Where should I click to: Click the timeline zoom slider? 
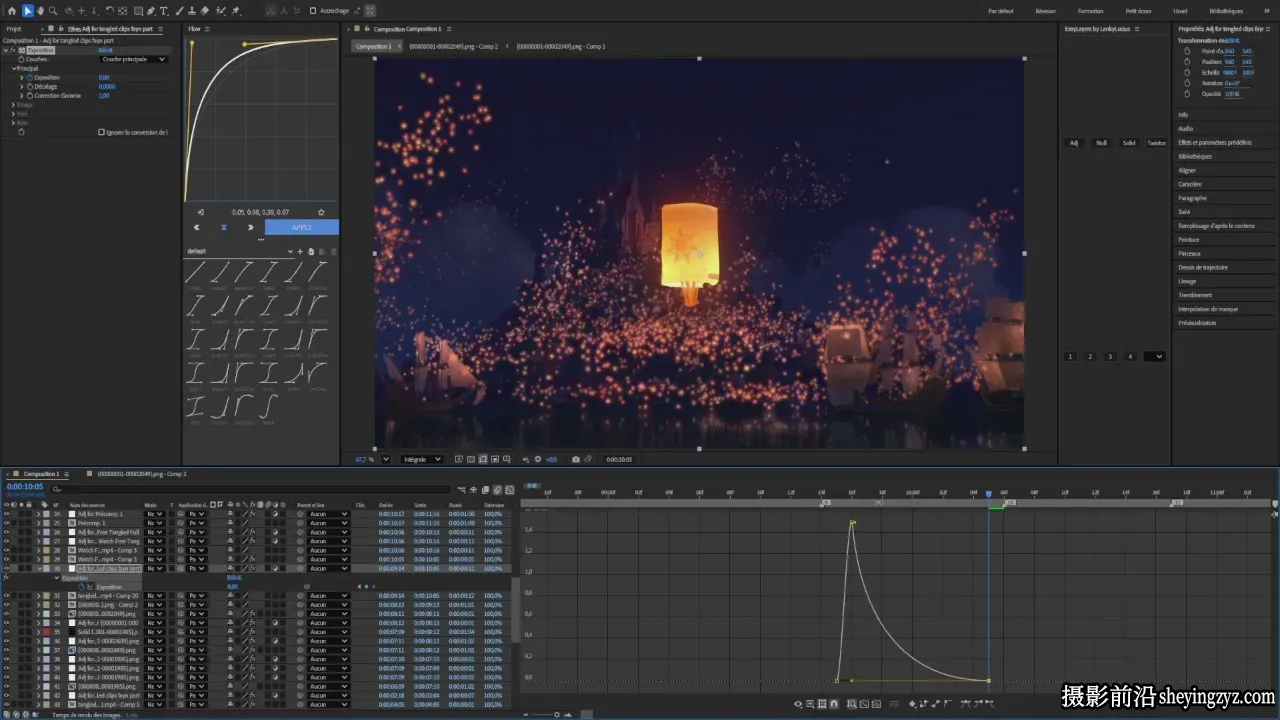(x=555, y=714)
